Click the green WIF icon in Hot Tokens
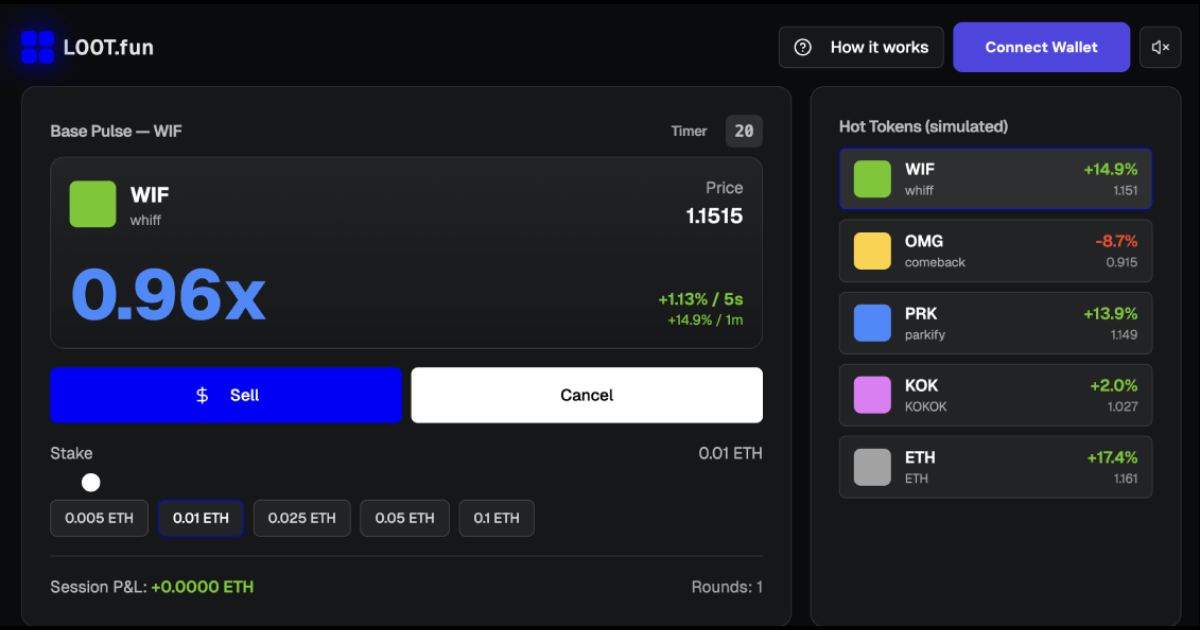The image size is (1200, 630). click(872, 179)
